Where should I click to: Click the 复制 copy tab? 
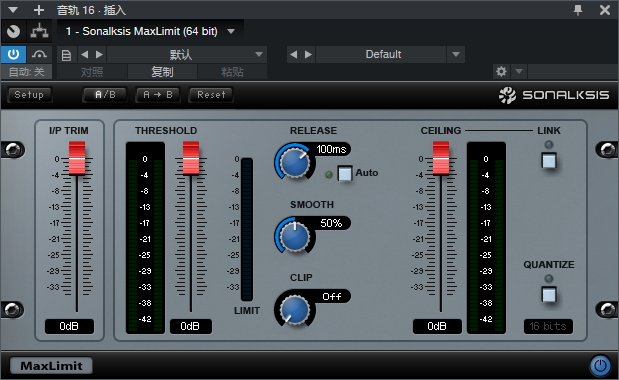click(162, 72)
